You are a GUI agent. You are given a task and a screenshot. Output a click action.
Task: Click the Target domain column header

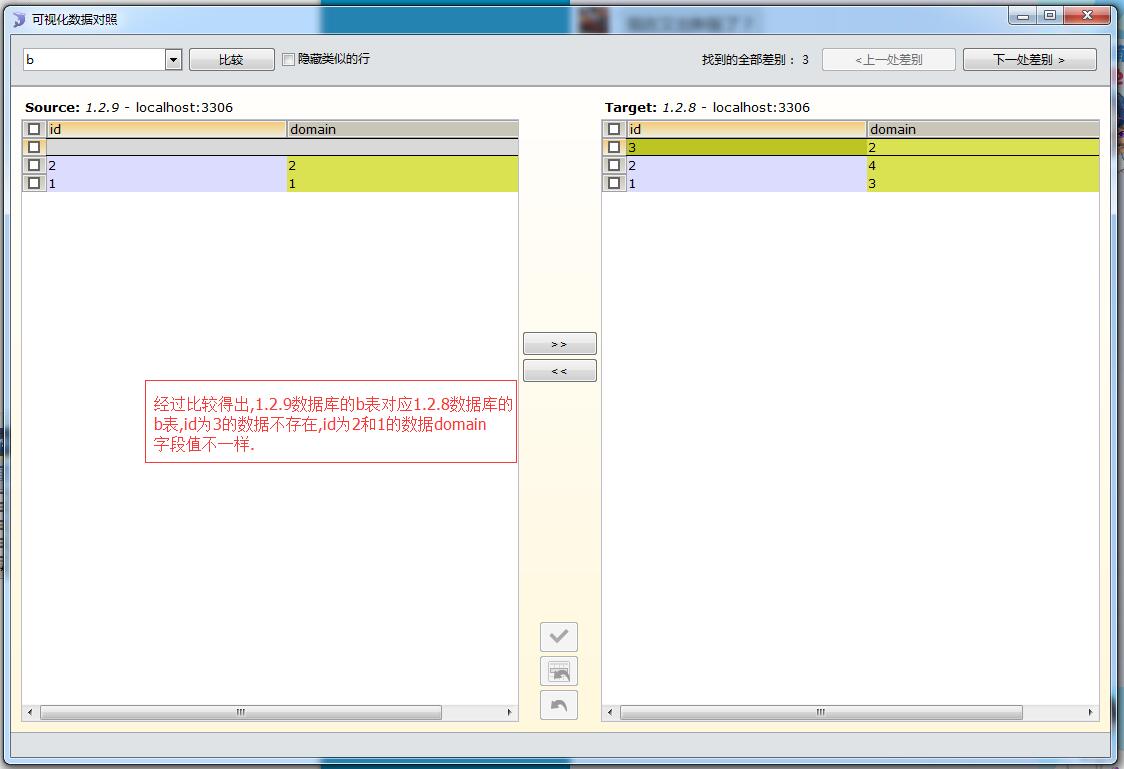(x=982, y=129)
